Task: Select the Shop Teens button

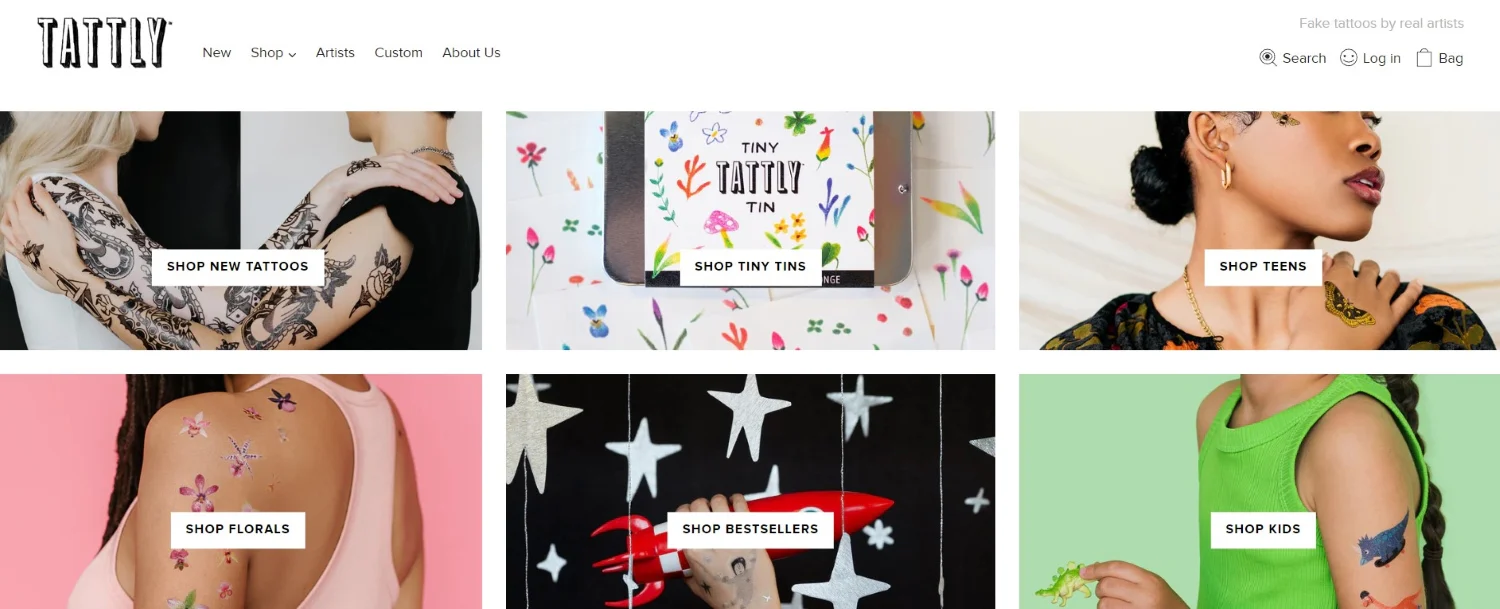Action: 1262,266
